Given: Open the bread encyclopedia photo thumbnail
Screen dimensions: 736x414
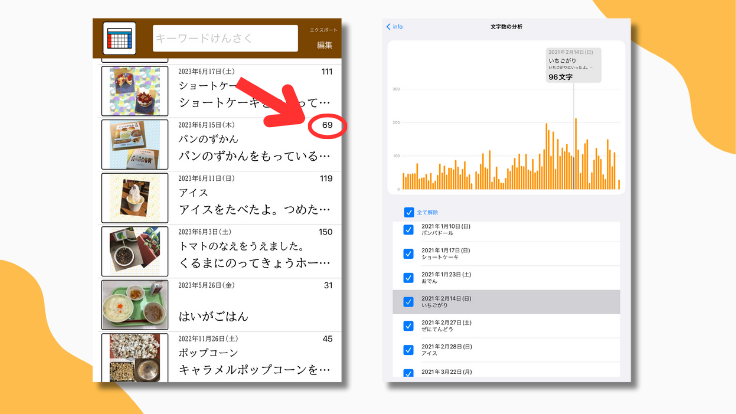Looking at the screenshot, I should coord(135,144).
